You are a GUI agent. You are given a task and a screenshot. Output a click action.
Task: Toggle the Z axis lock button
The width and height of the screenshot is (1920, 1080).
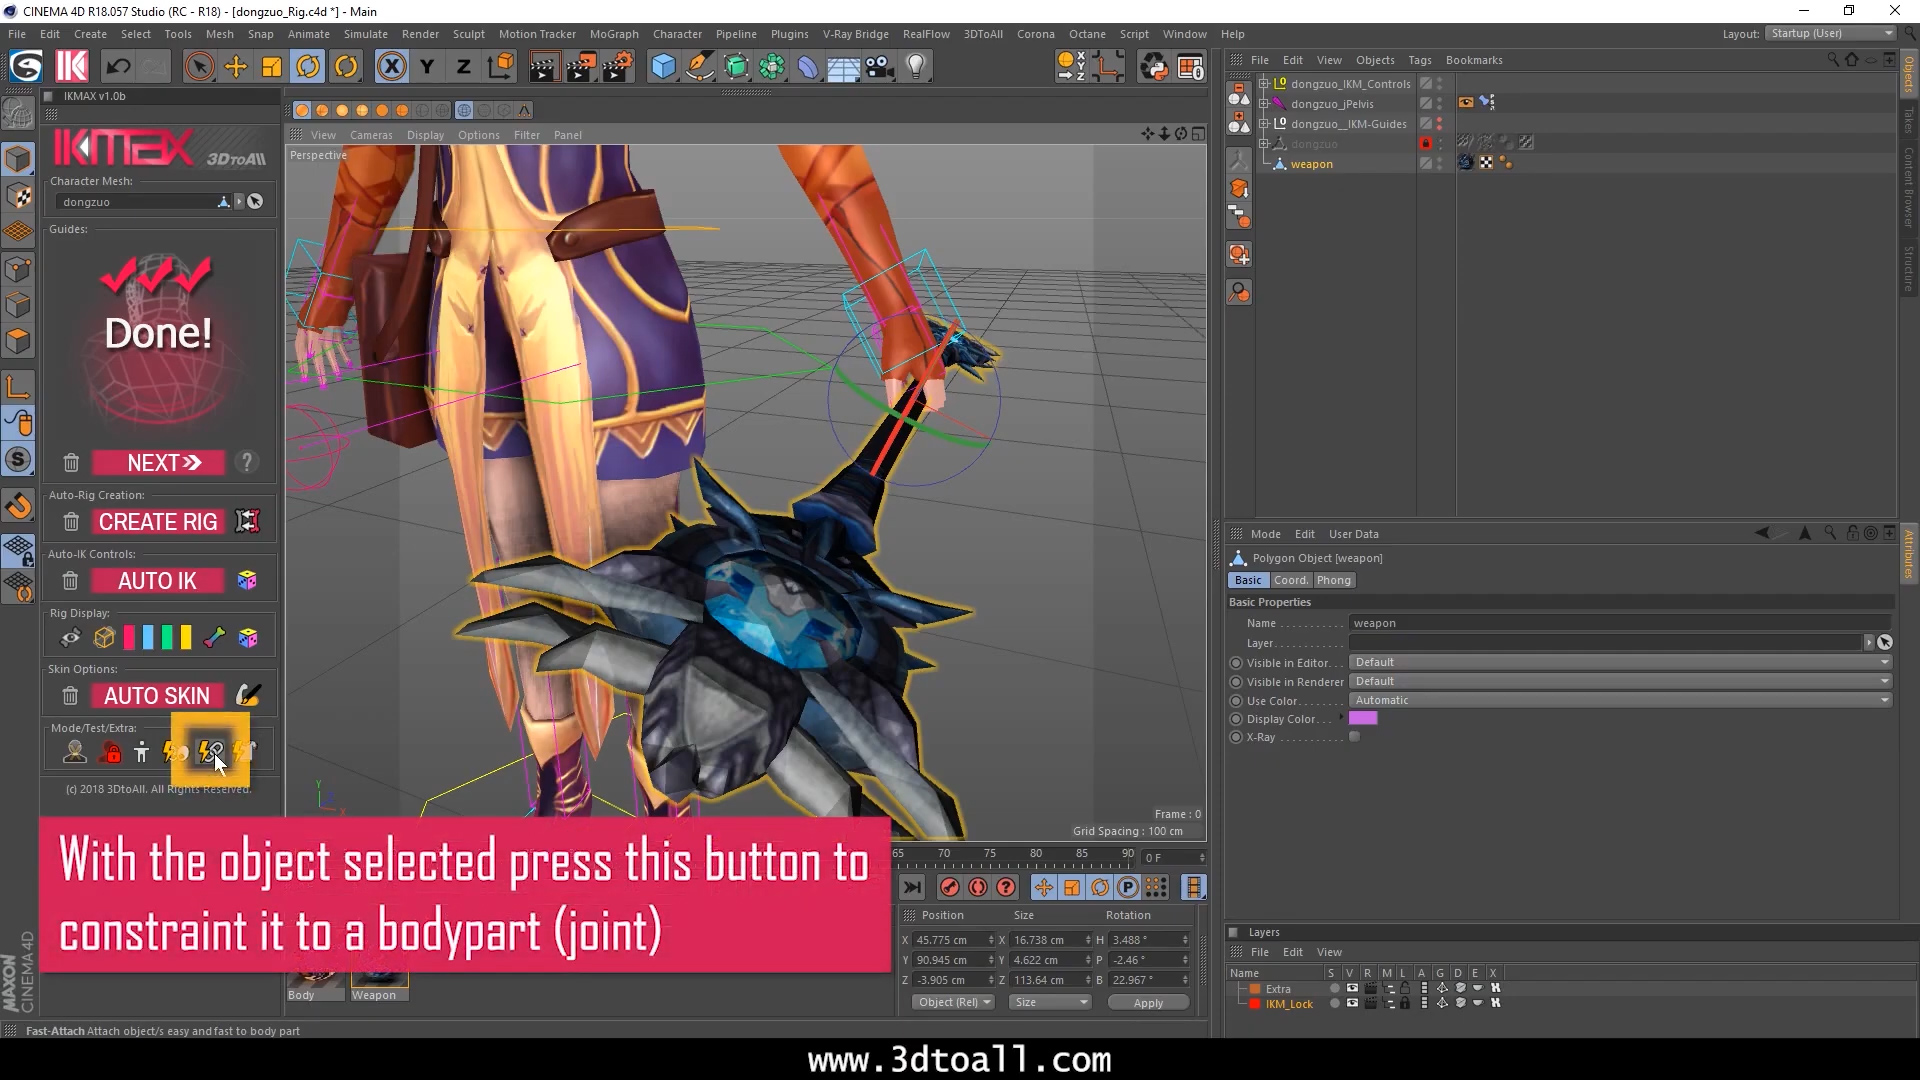pyautogui.click(x=463, y=67)
